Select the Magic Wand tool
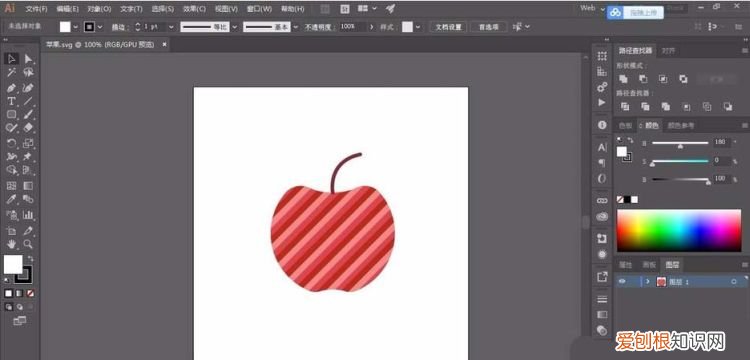Viewport: 750px width, 360px height. 11,73
